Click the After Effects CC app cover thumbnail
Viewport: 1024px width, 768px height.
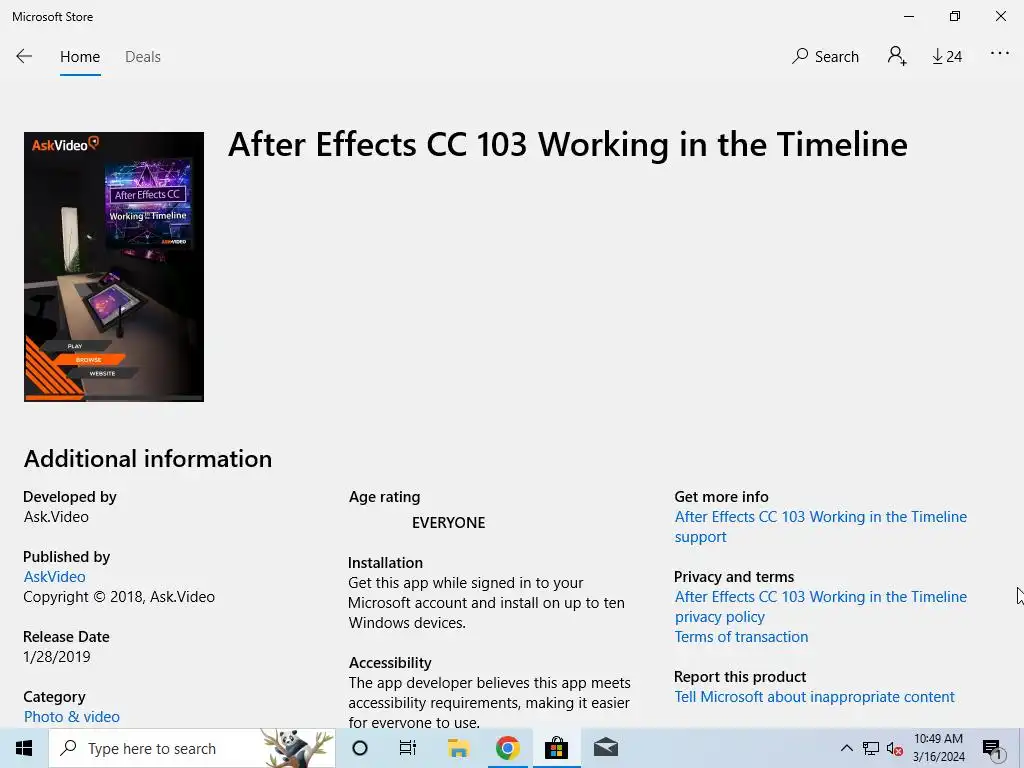click(114, 266)
